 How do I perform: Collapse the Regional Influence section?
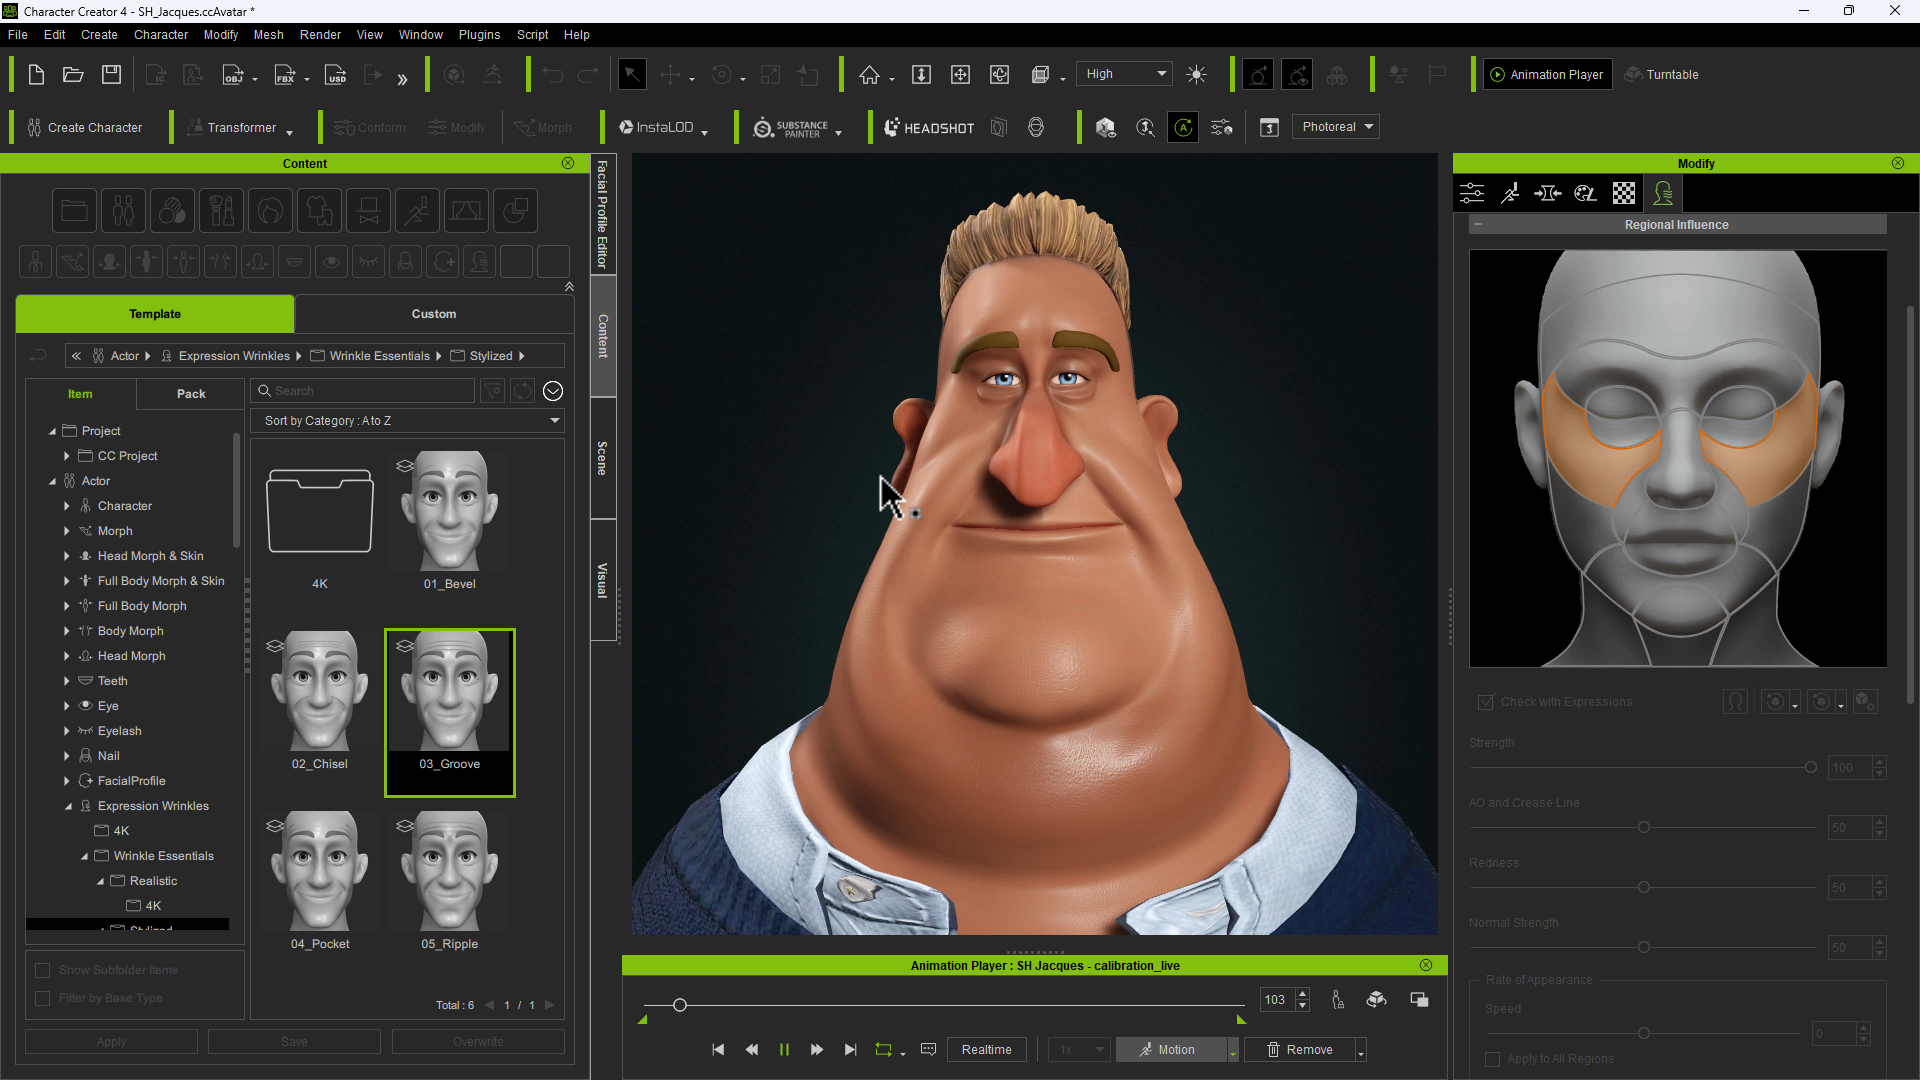coord(1478,225)
